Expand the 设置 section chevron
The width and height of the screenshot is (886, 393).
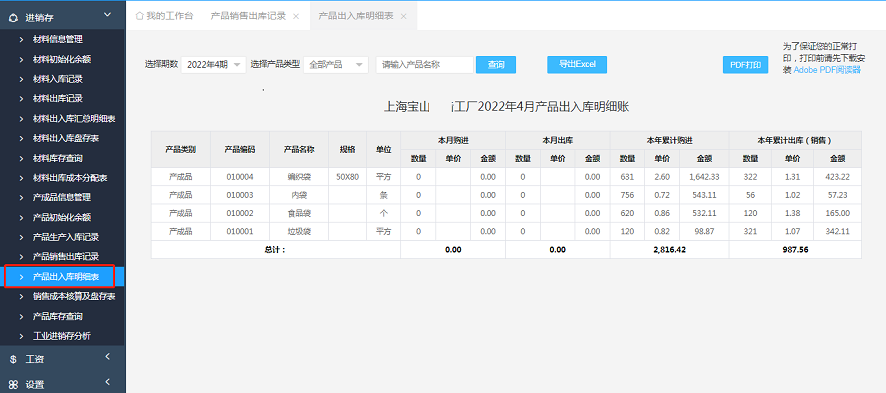click(107, 382)
